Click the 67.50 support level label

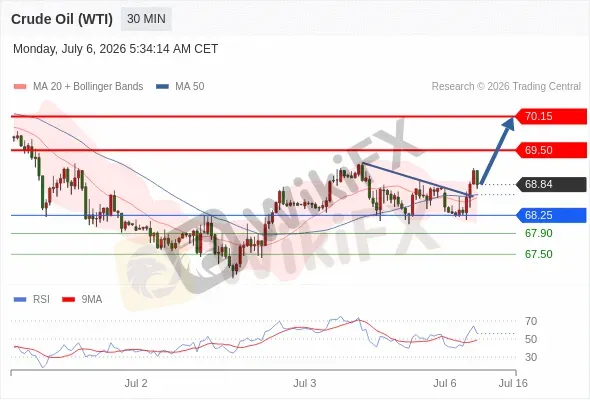pos(538,254)
